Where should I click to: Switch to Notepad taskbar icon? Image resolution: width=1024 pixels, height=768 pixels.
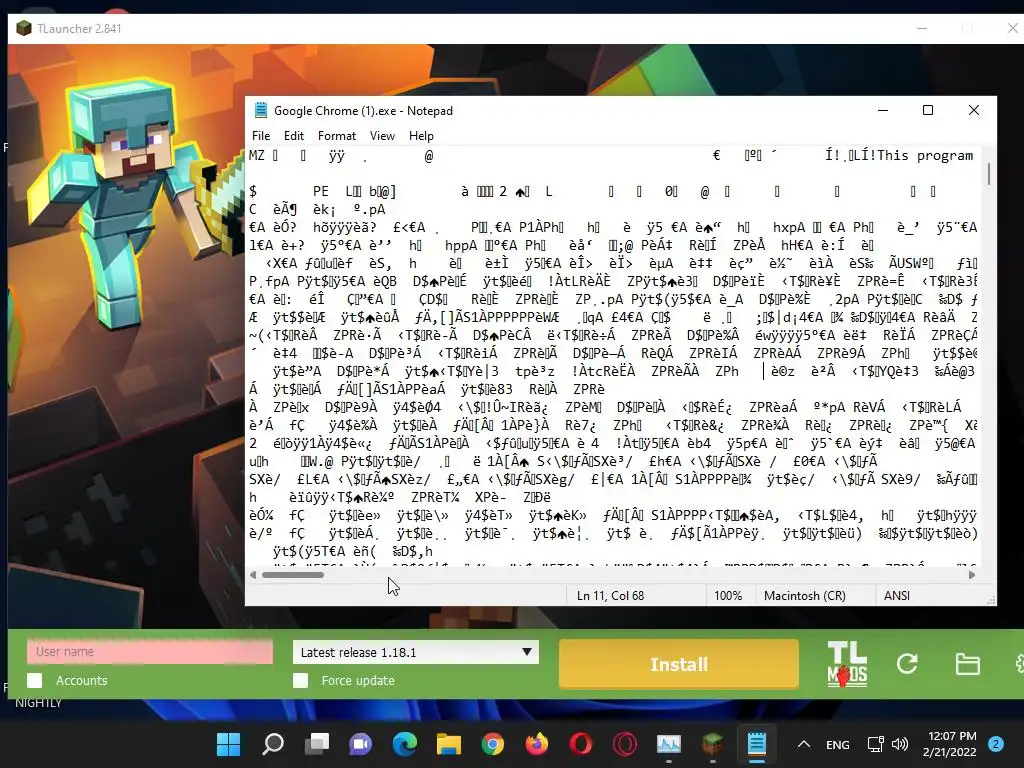pyautogui.click(x=756, y=744)
